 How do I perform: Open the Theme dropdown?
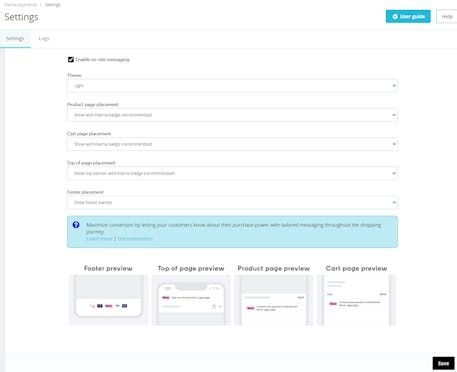232,86
